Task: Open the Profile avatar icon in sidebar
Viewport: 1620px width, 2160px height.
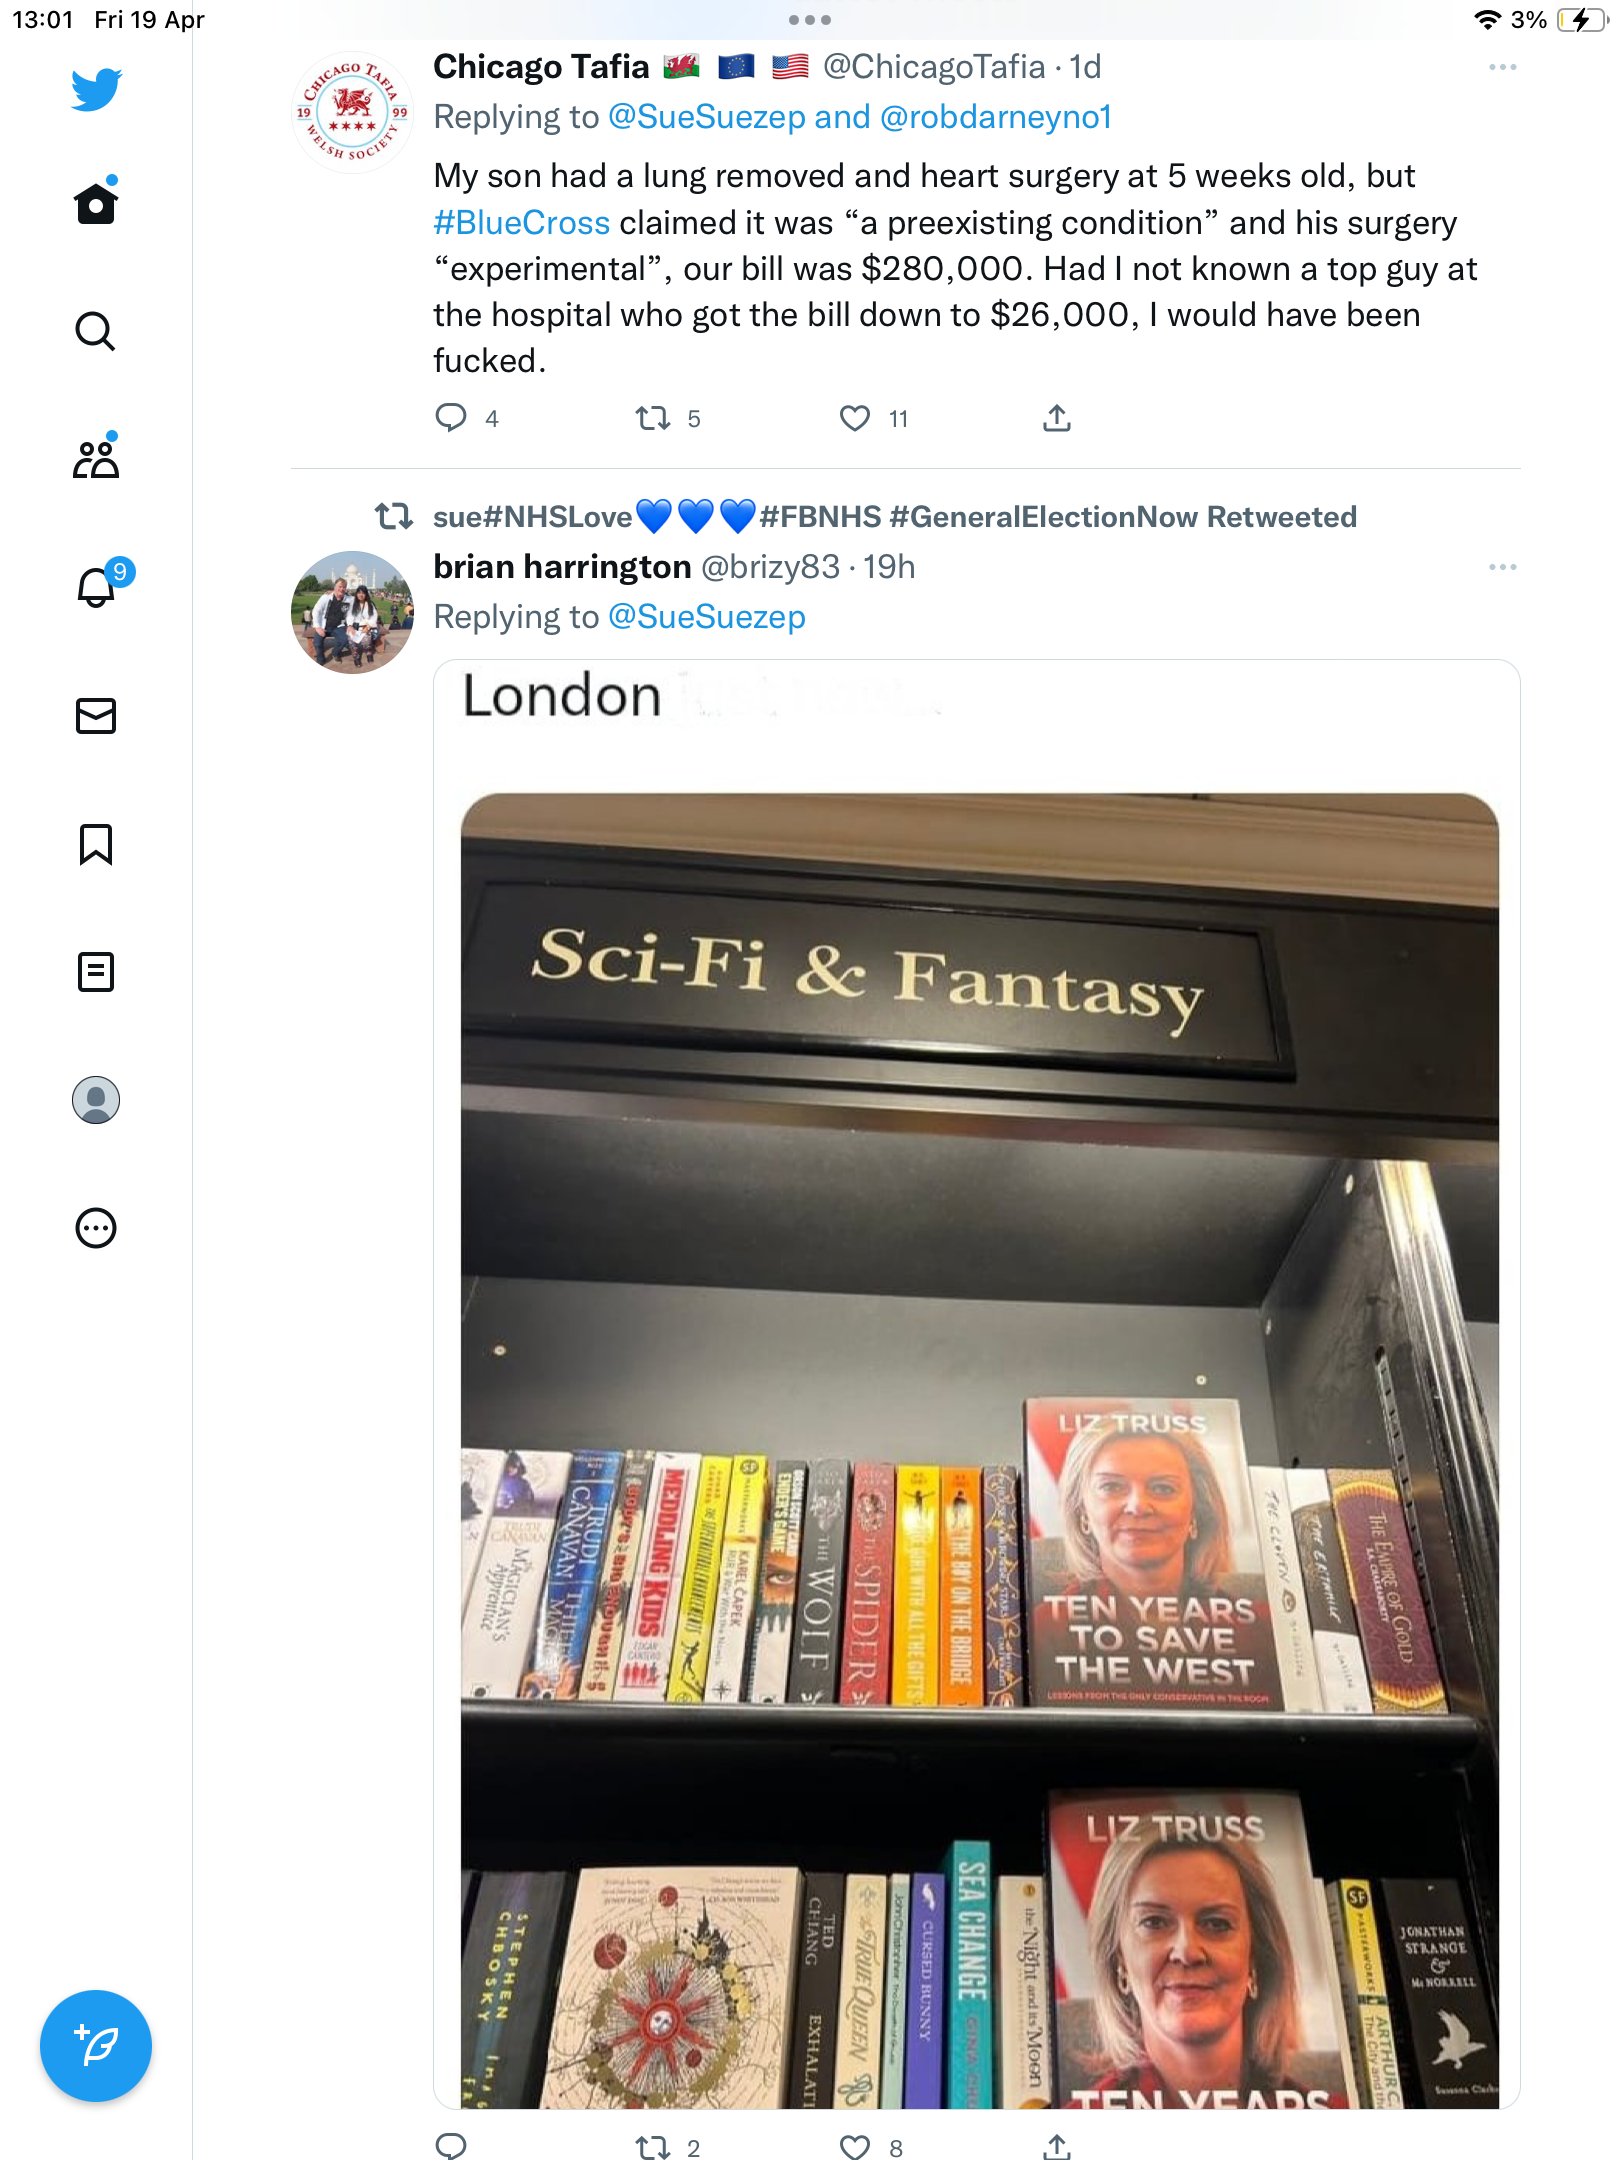Action: [x=96, y=1100]
